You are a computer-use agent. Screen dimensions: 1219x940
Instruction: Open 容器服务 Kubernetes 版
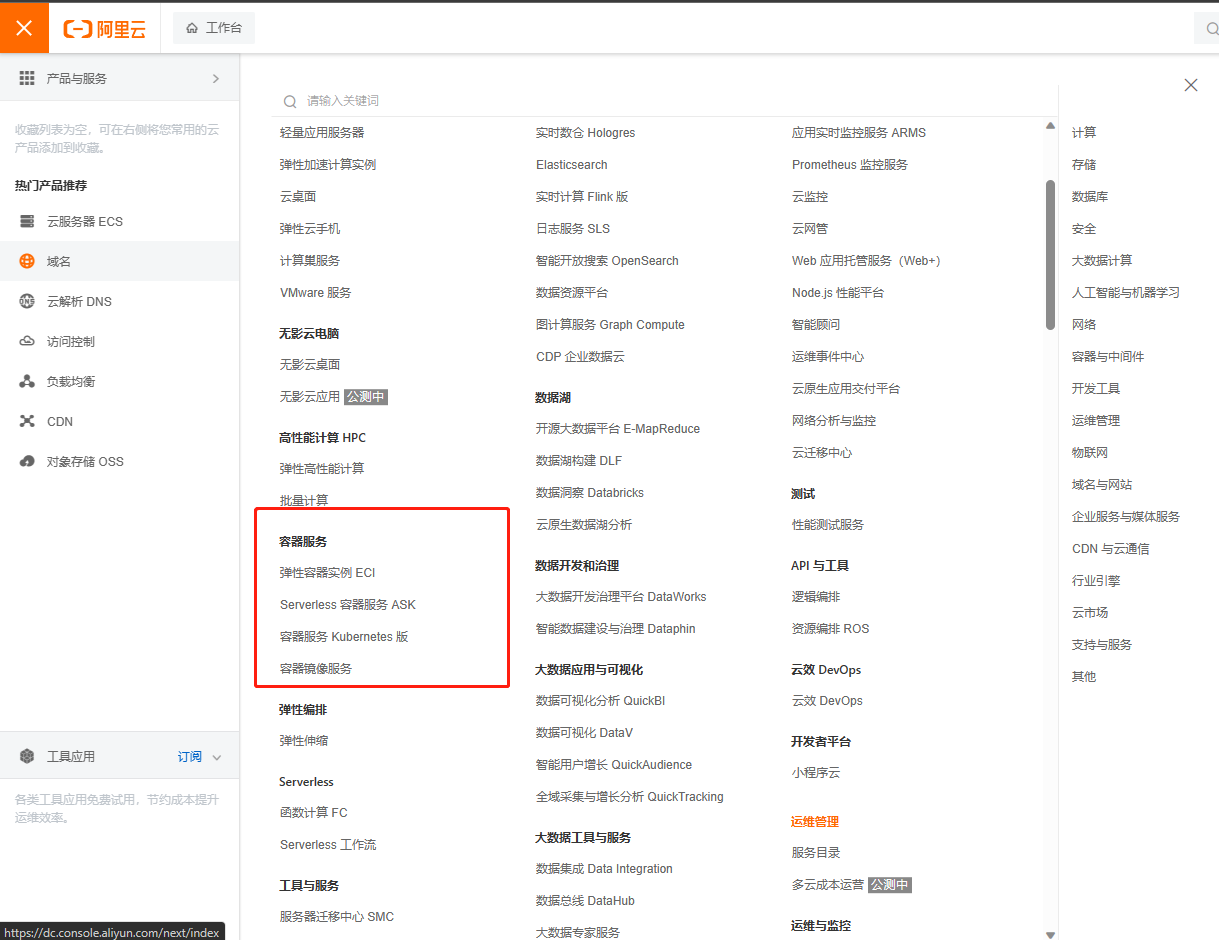pos(344,636)
